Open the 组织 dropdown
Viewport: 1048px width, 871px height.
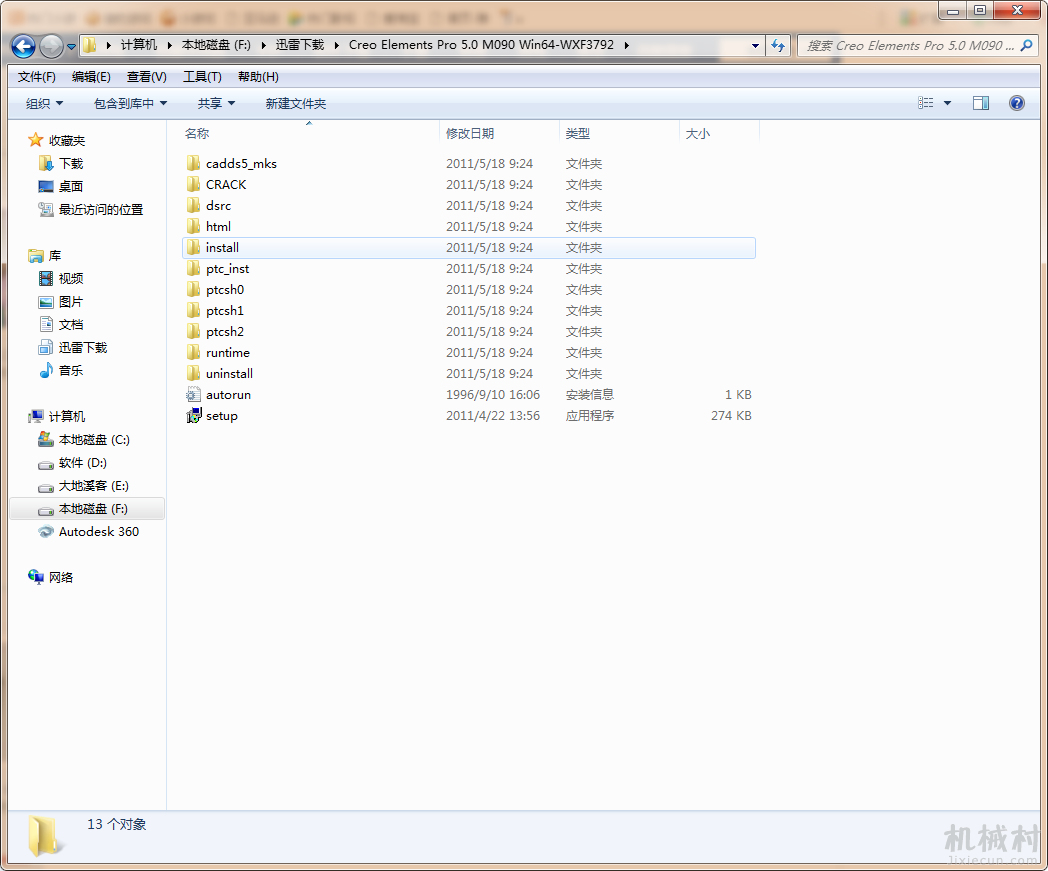click(x=44, y=104)
